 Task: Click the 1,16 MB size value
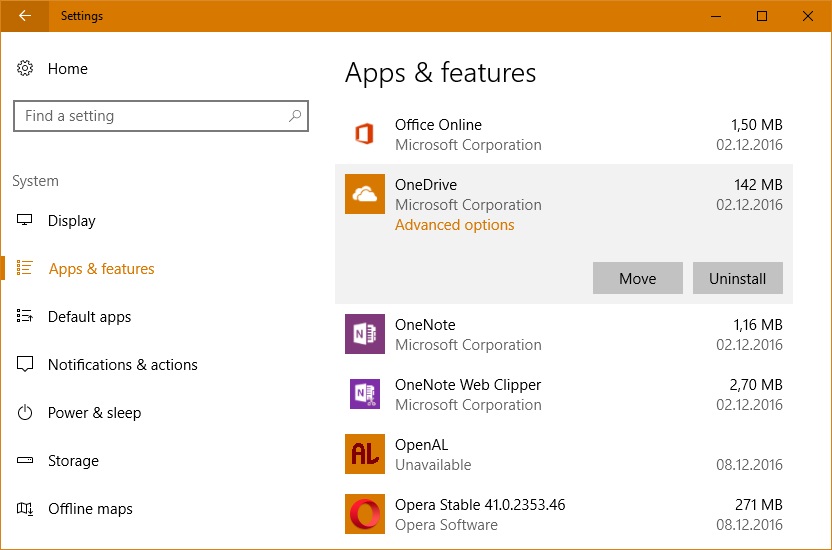(x=758, y=325)
